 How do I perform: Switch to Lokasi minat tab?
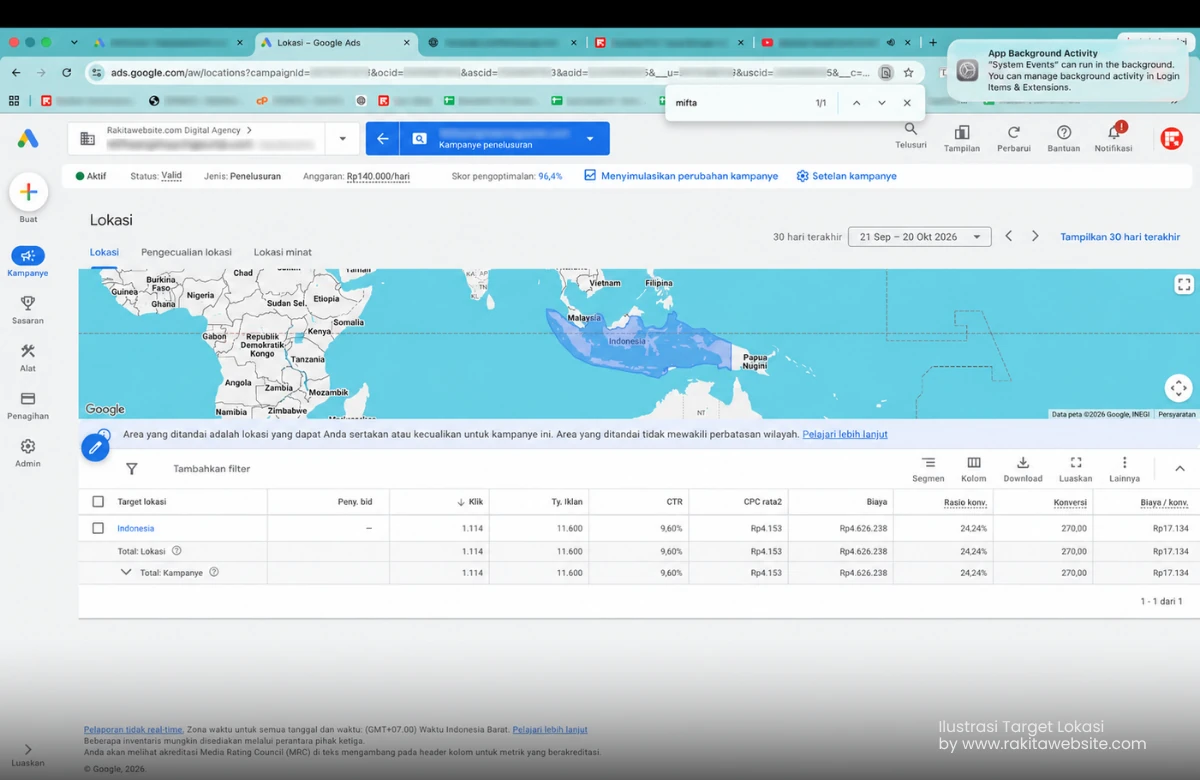coord(283,252)
